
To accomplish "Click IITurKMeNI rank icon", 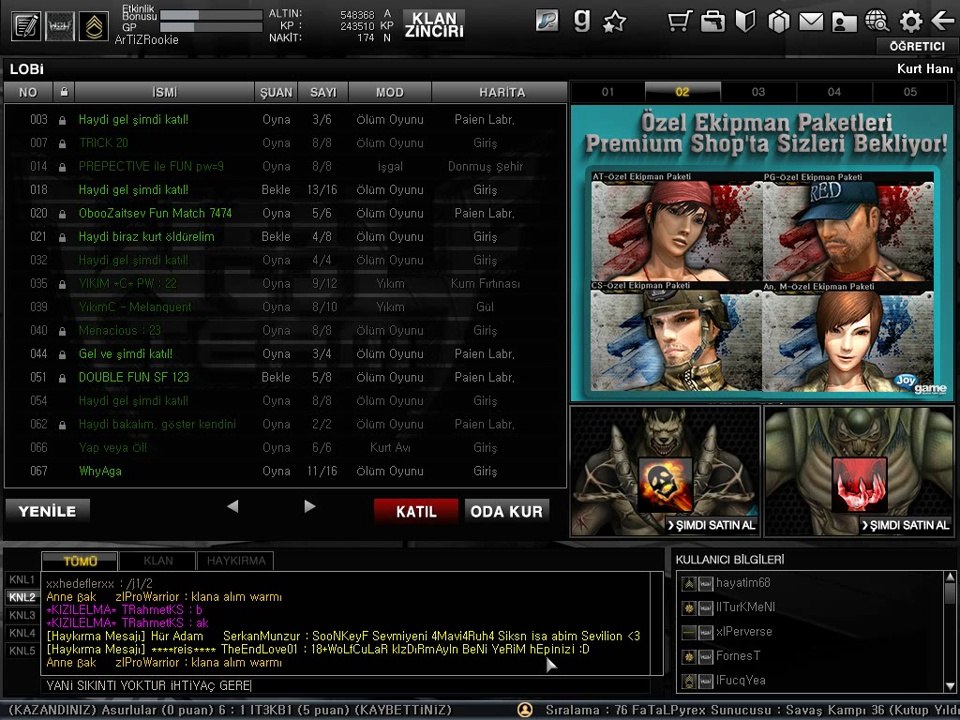I will [x=689, y=608].
